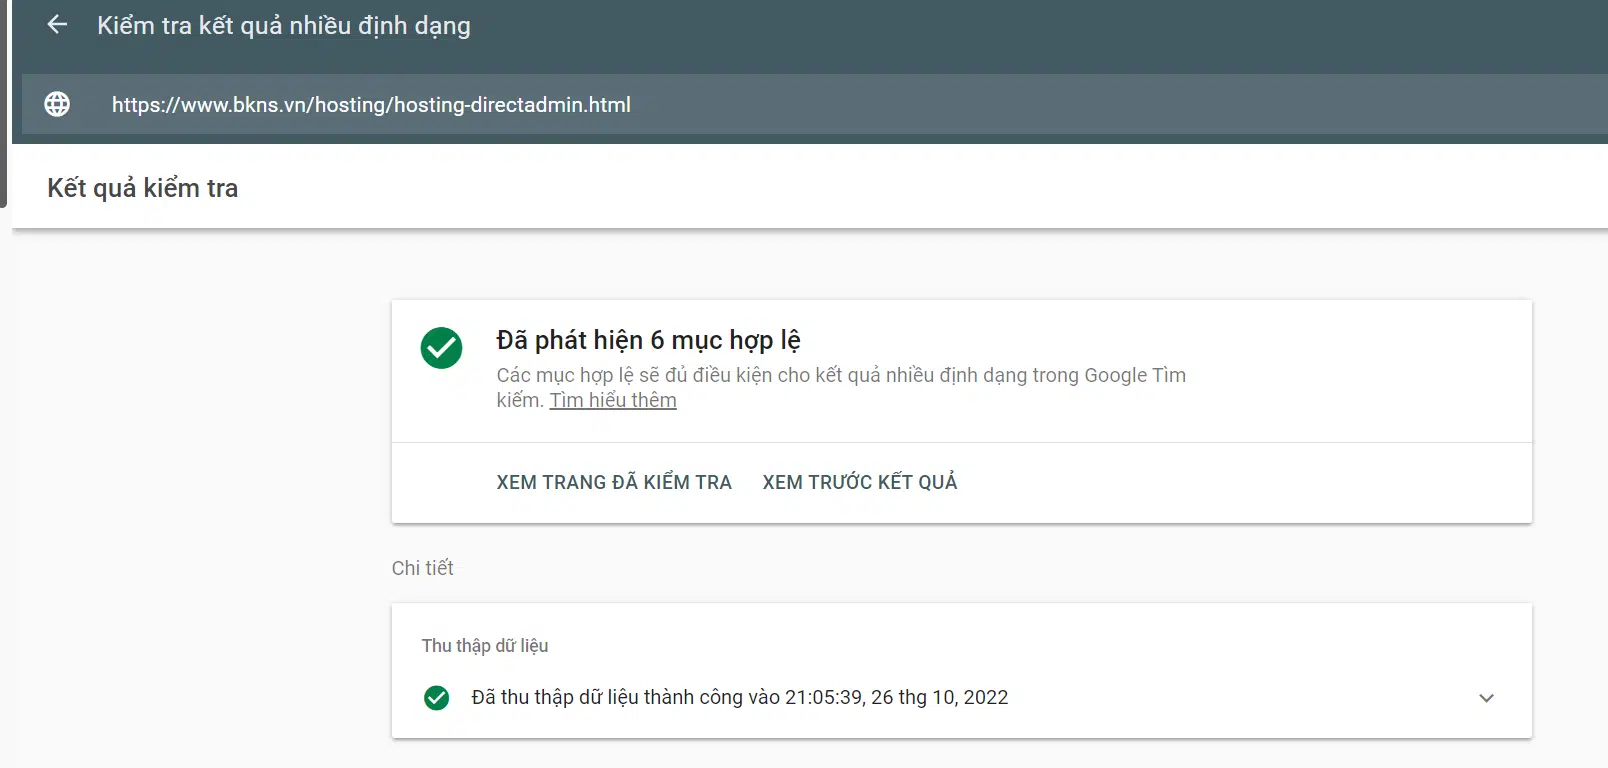Image resolution: width=1608 pixels, height=768 pixels.
Task: Click the globe icon beside the URL
Action: (x=57, y=104)
